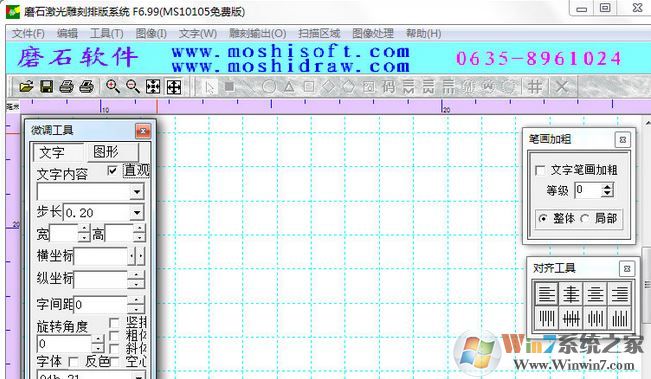Open the 文件(F) menu
This screenshot has height=379, width=651.
(28, 33)
